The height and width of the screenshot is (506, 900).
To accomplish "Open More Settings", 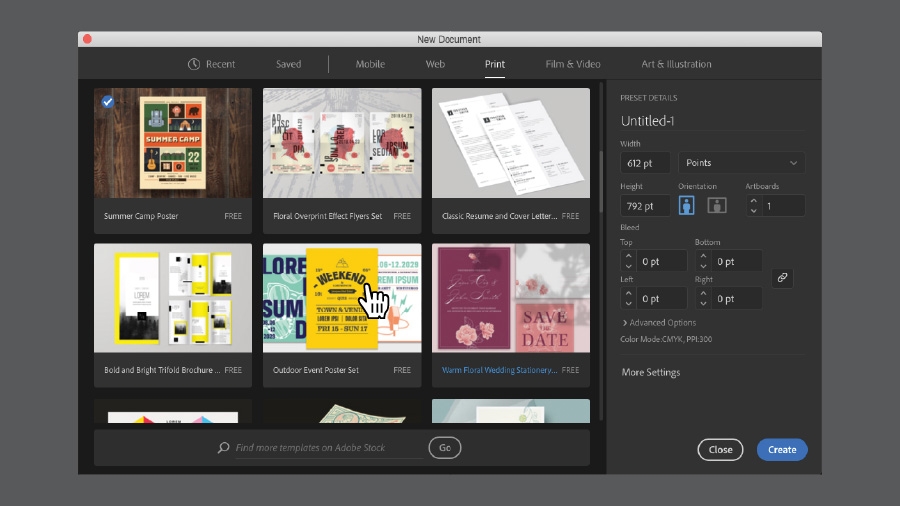I will 651,372.
